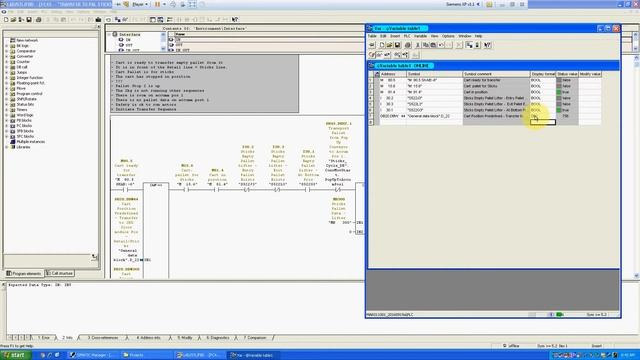This screenshot has width=640, height=360.
Task: Switch to LAD/STL/FBD task in taskbar
Action: (x=200, y=355)
